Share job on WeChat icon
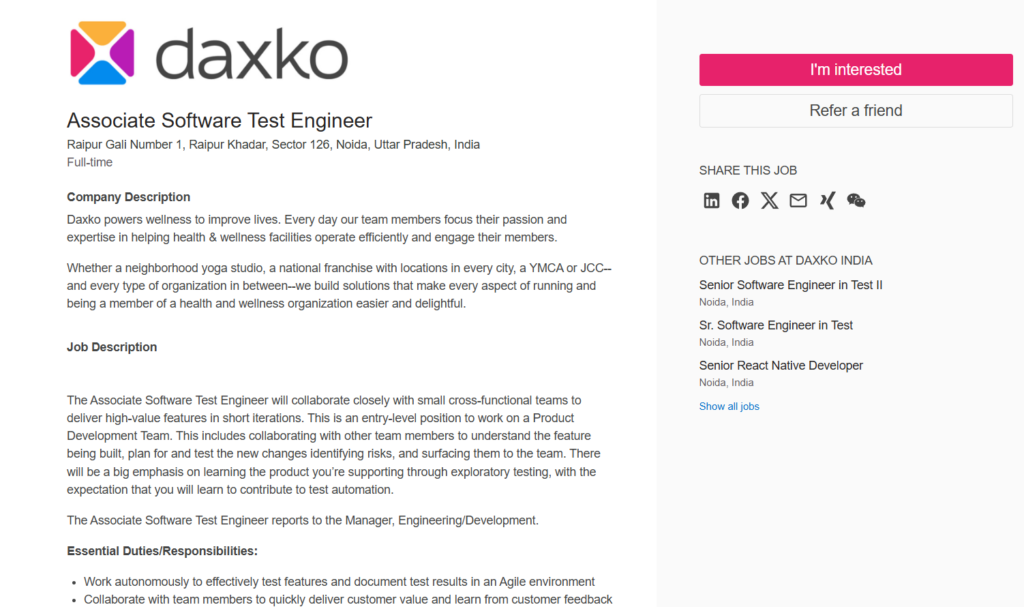 pos(856,200)
